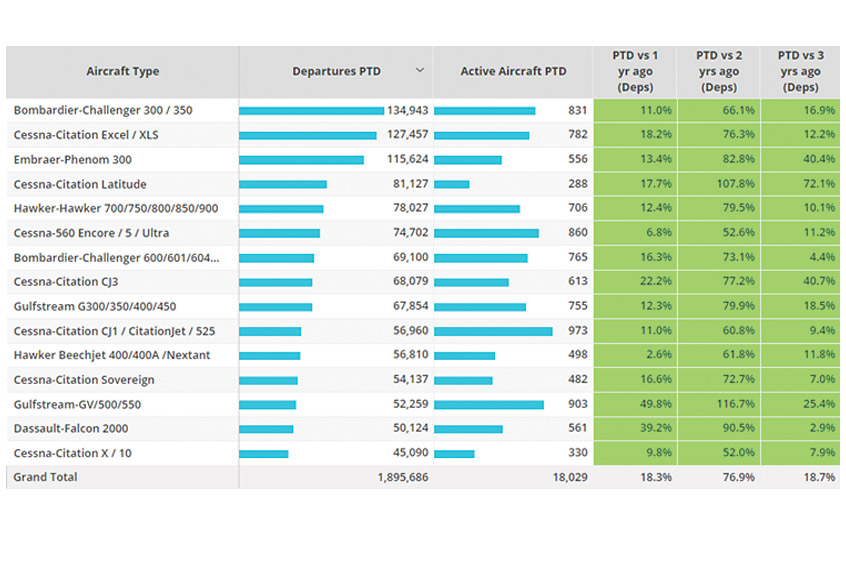Click the 116.7% green cell

pyautogui.click(x=718, y=404)
